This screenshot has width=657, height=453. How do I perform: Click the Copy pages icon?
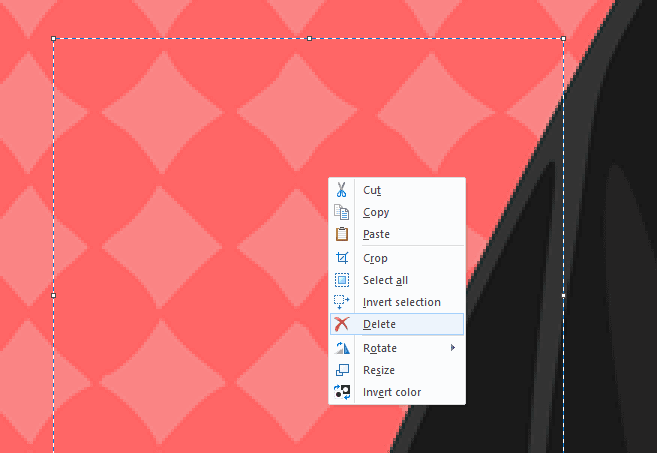click(341, 212)
